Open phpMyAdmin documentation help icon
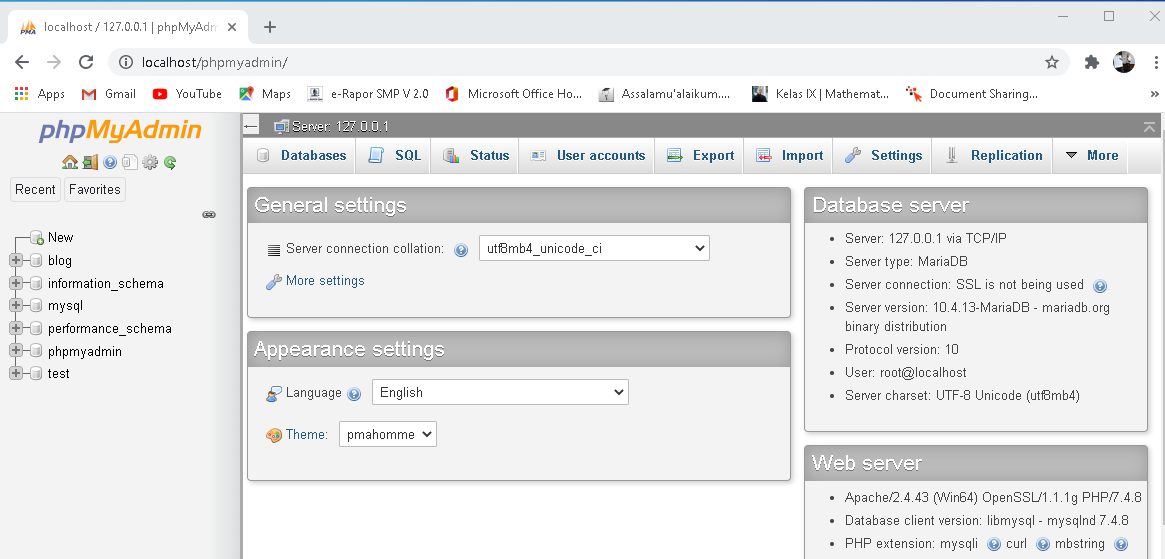Viewport: 1165px width, 559px height. (110, 162)
